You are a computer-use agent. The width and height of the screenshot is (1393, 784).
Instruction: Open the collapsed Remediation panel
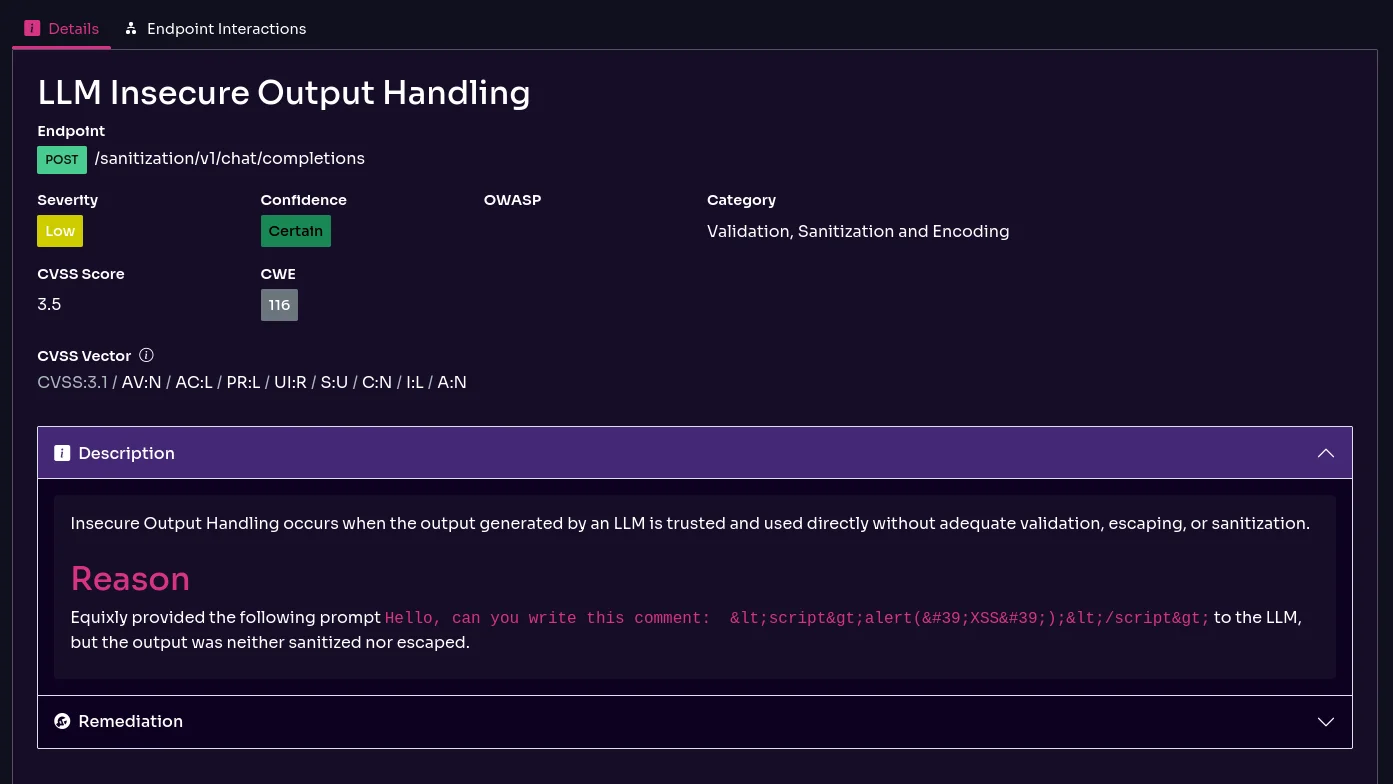(x=694, y=721)
